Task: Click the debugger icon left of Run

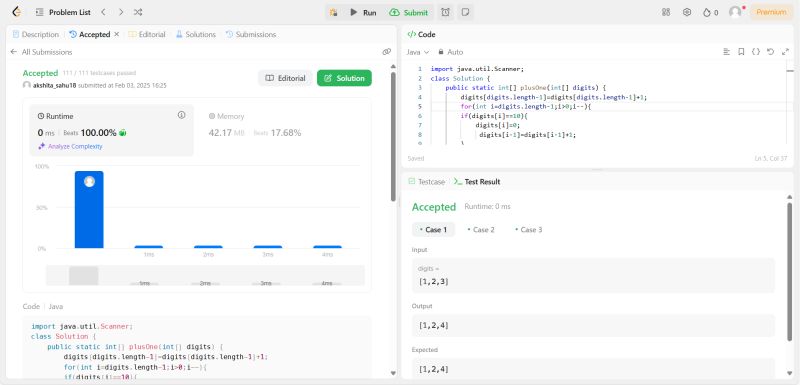Action: pos(334,12)
